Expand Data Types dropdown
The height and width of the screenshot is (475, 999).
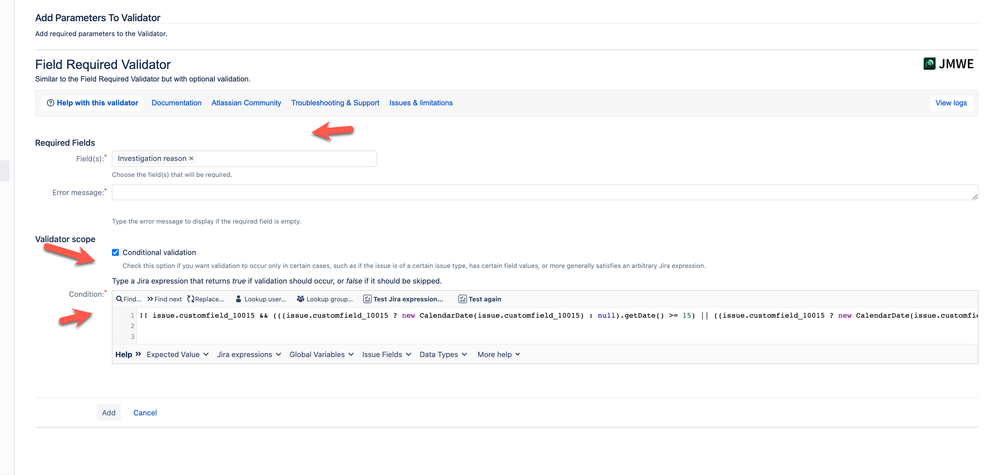(x=443, y=355)
